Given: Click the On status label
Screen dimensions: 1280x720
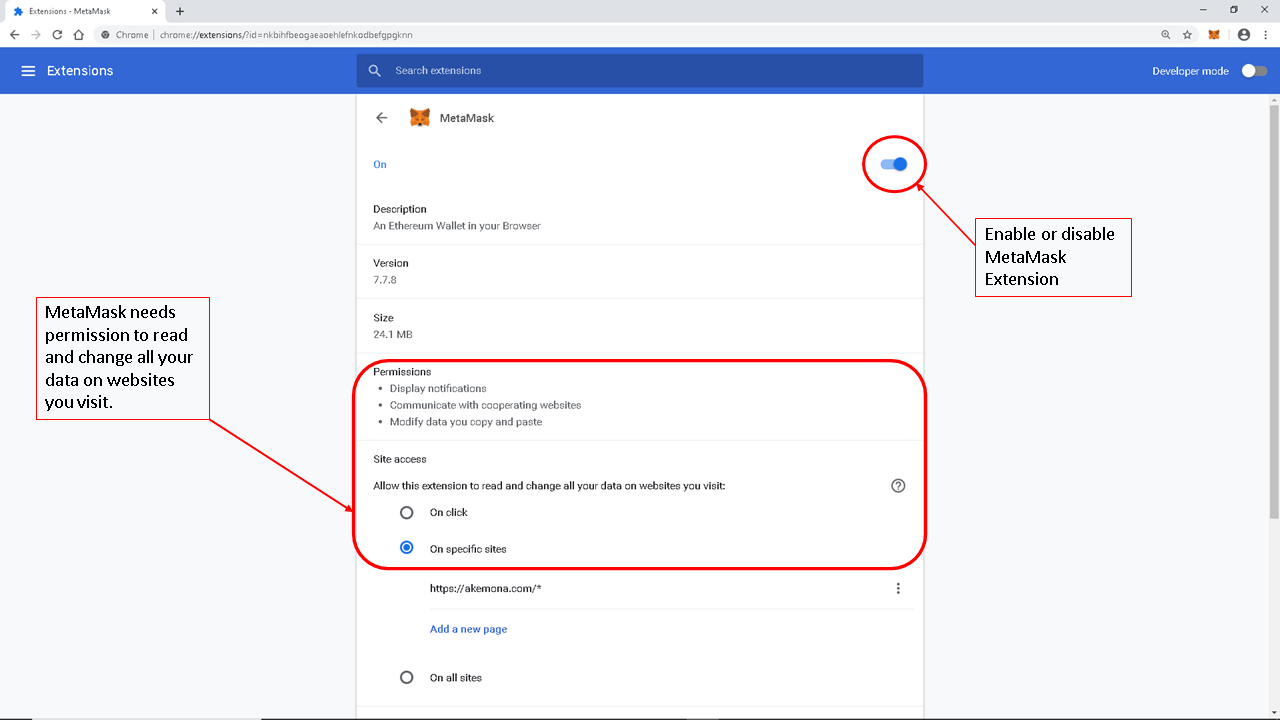Looking at the screenshot, I should coord(380,164).
